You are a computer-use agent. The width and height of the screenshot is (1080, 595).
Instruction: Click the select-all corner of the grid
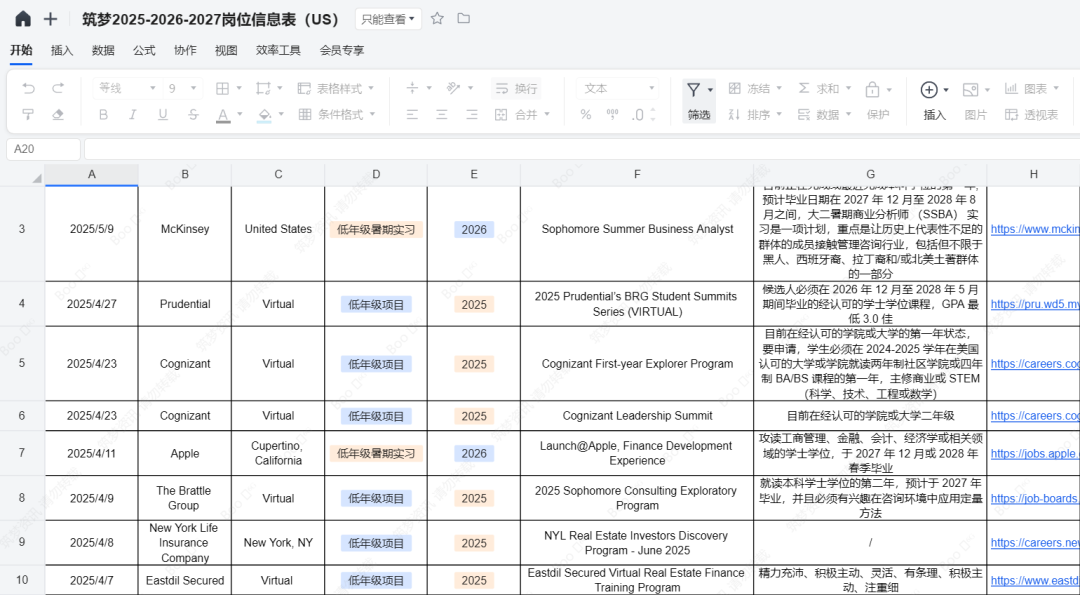click(x=23, y=175)
